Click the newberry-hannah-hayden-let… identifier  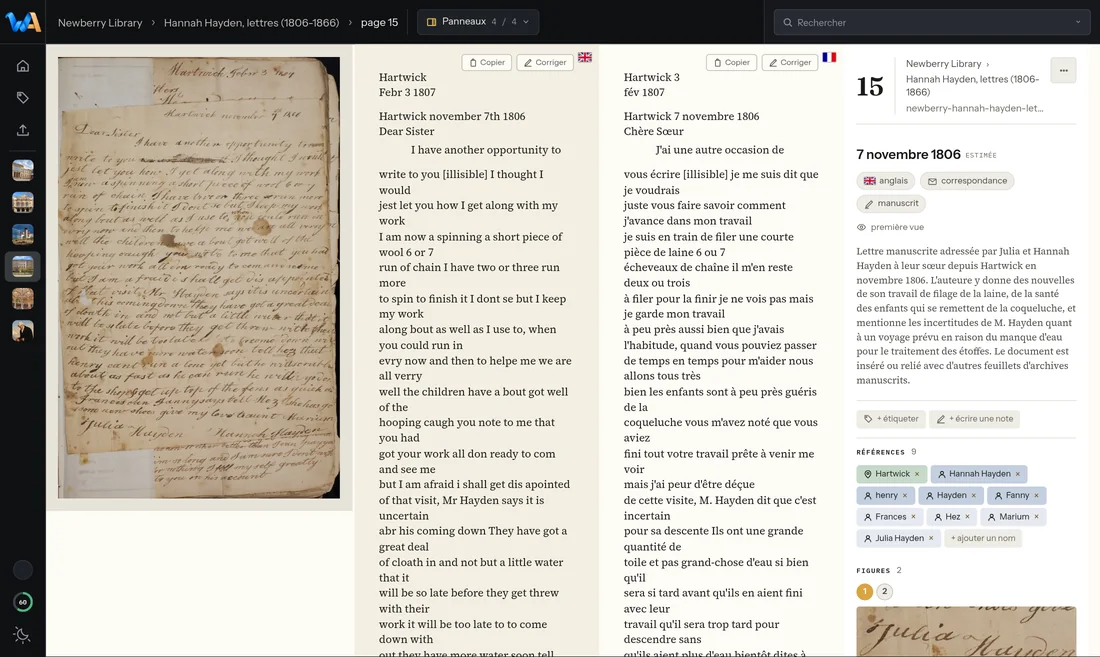point(974,108)
